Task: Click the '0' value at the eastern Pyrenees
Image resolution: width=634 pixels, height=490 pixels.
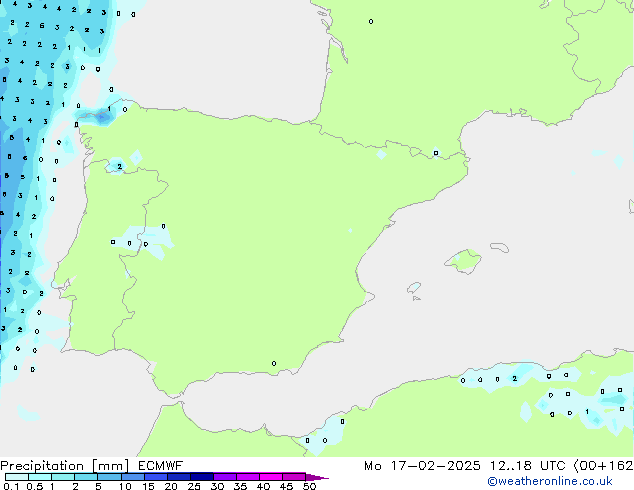Action: point(435,153)
